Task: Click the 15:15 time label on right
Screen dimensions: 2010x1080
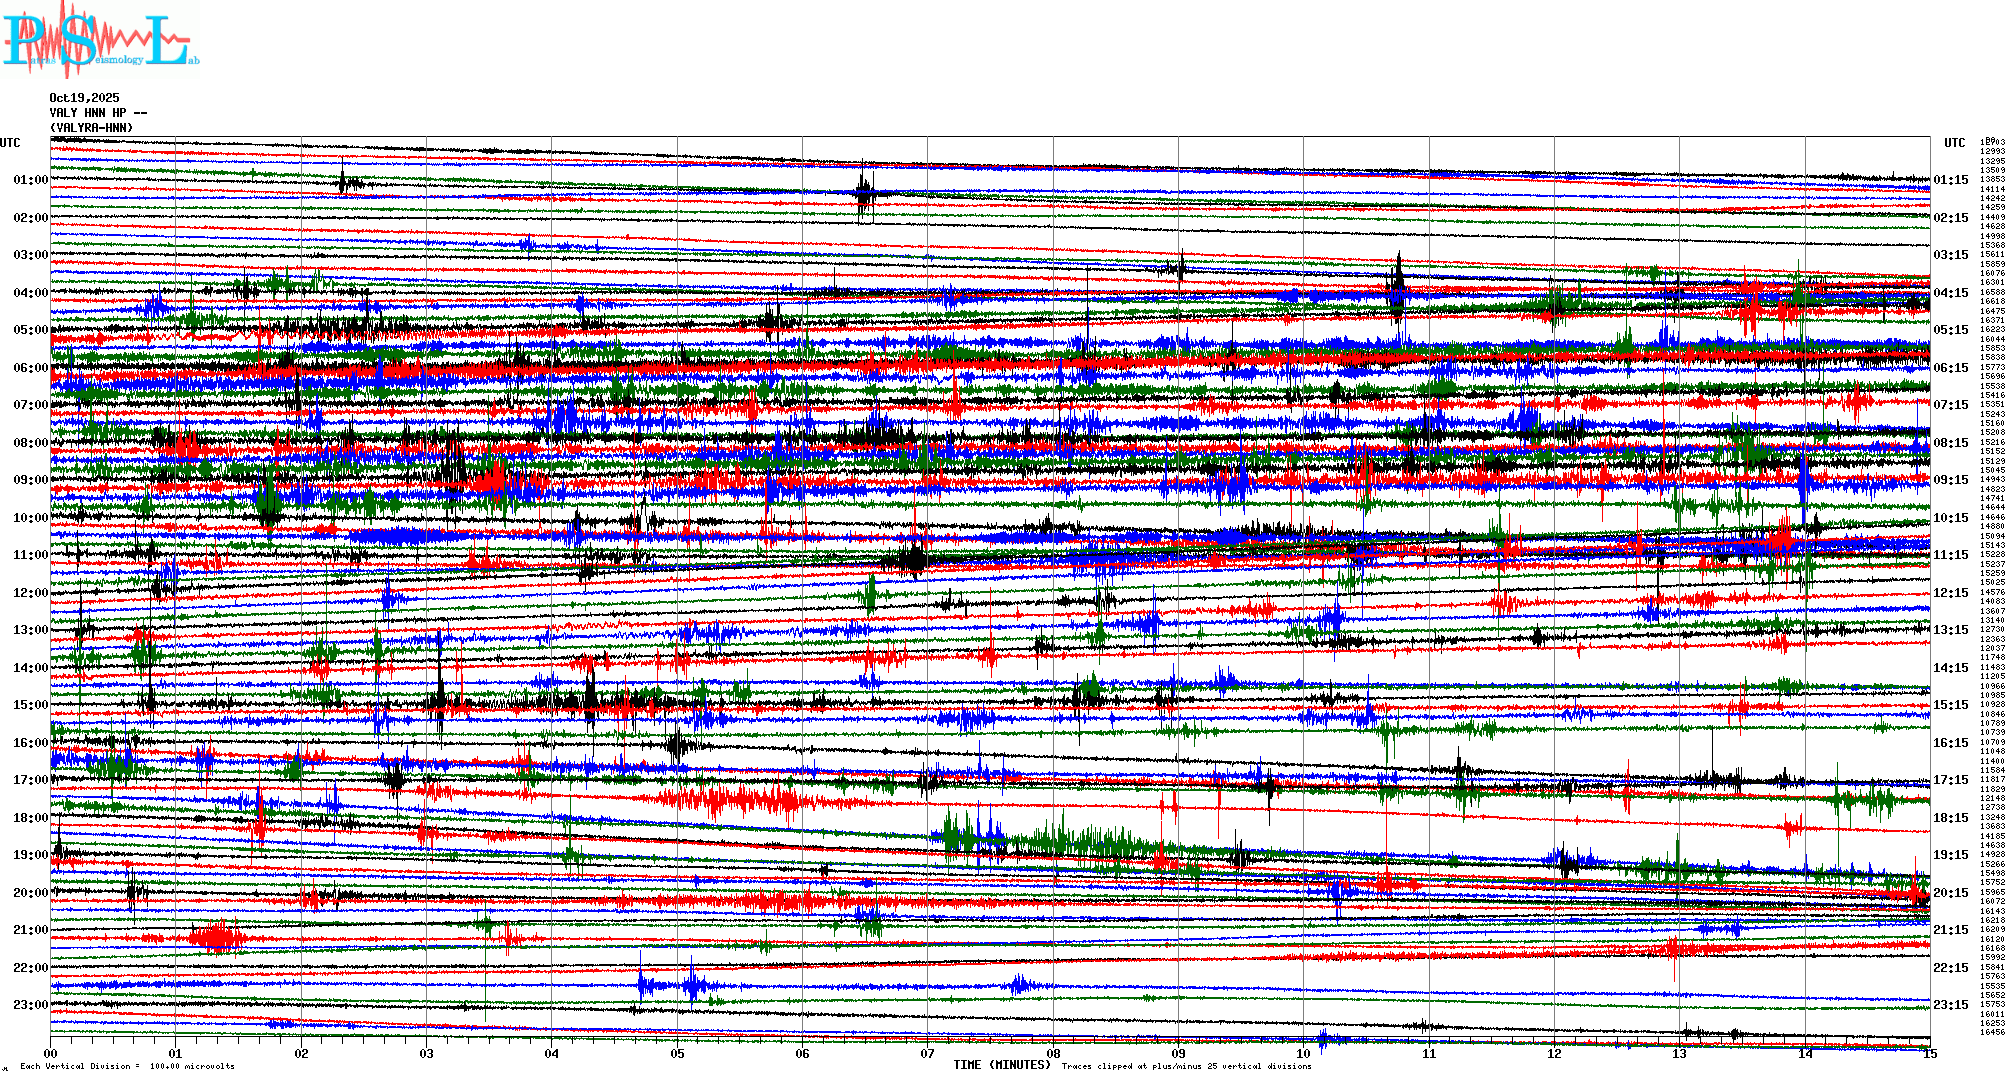Action: (x=1950, y=705)
